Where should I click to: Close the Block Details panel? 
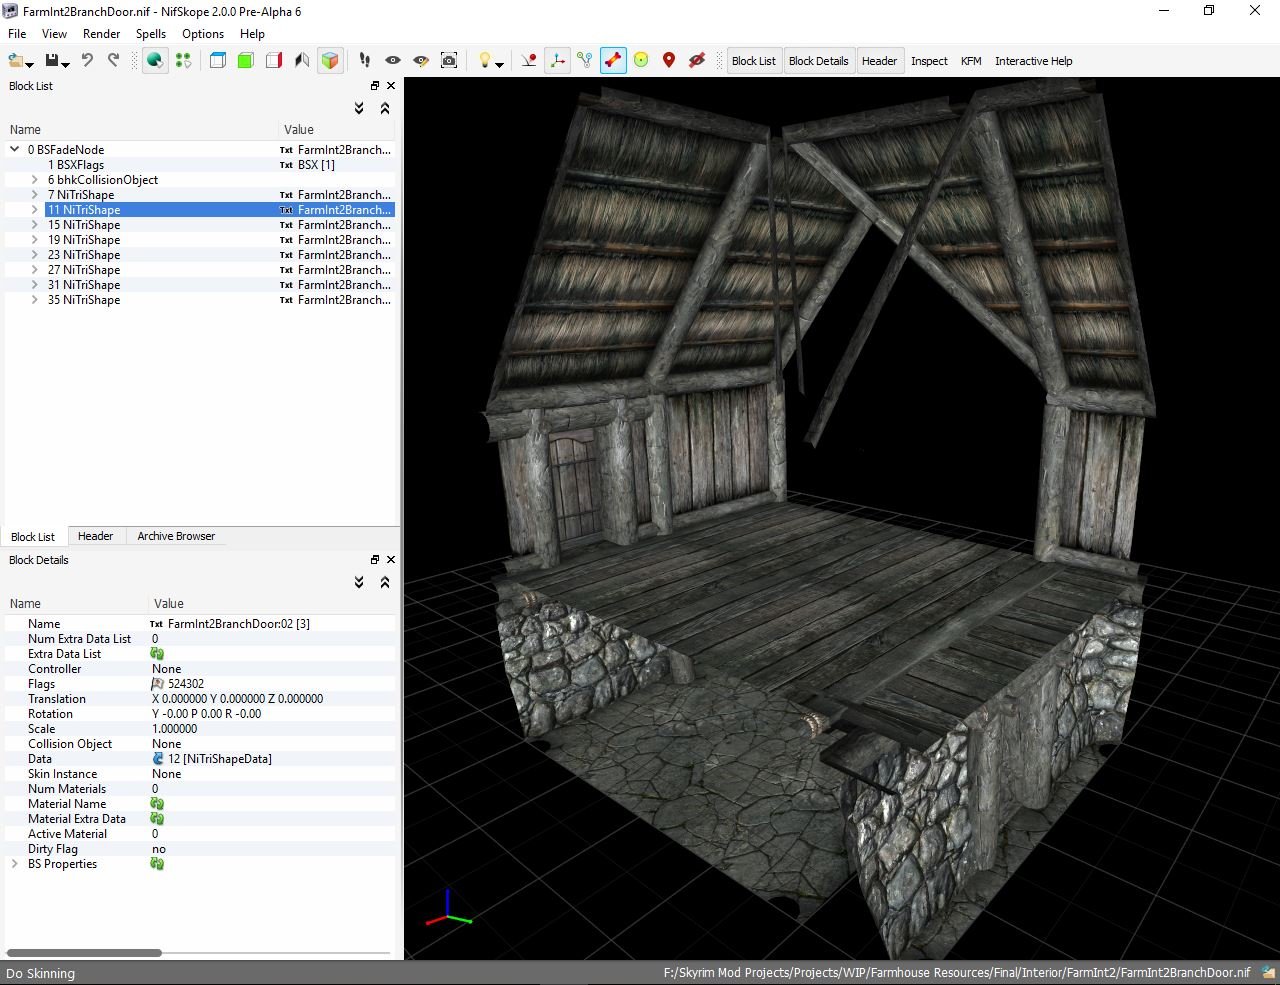pos(391,560)
